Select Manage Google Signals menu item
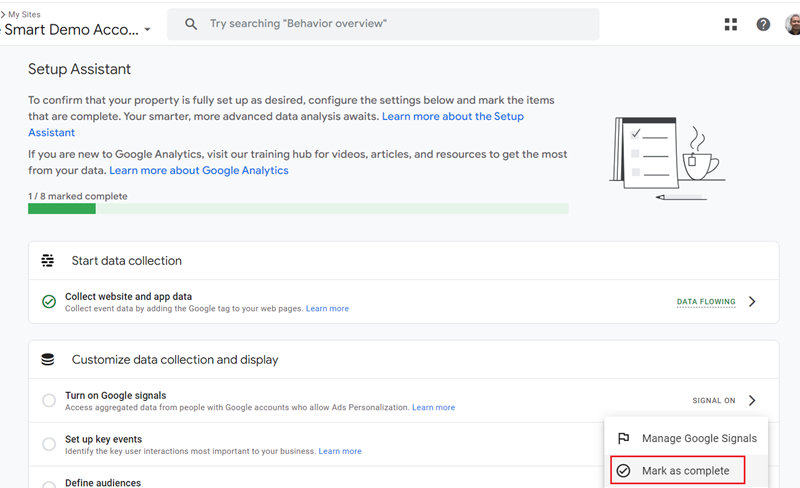The width and height of the screenshot is (800, 488). (x=686, y=438)
